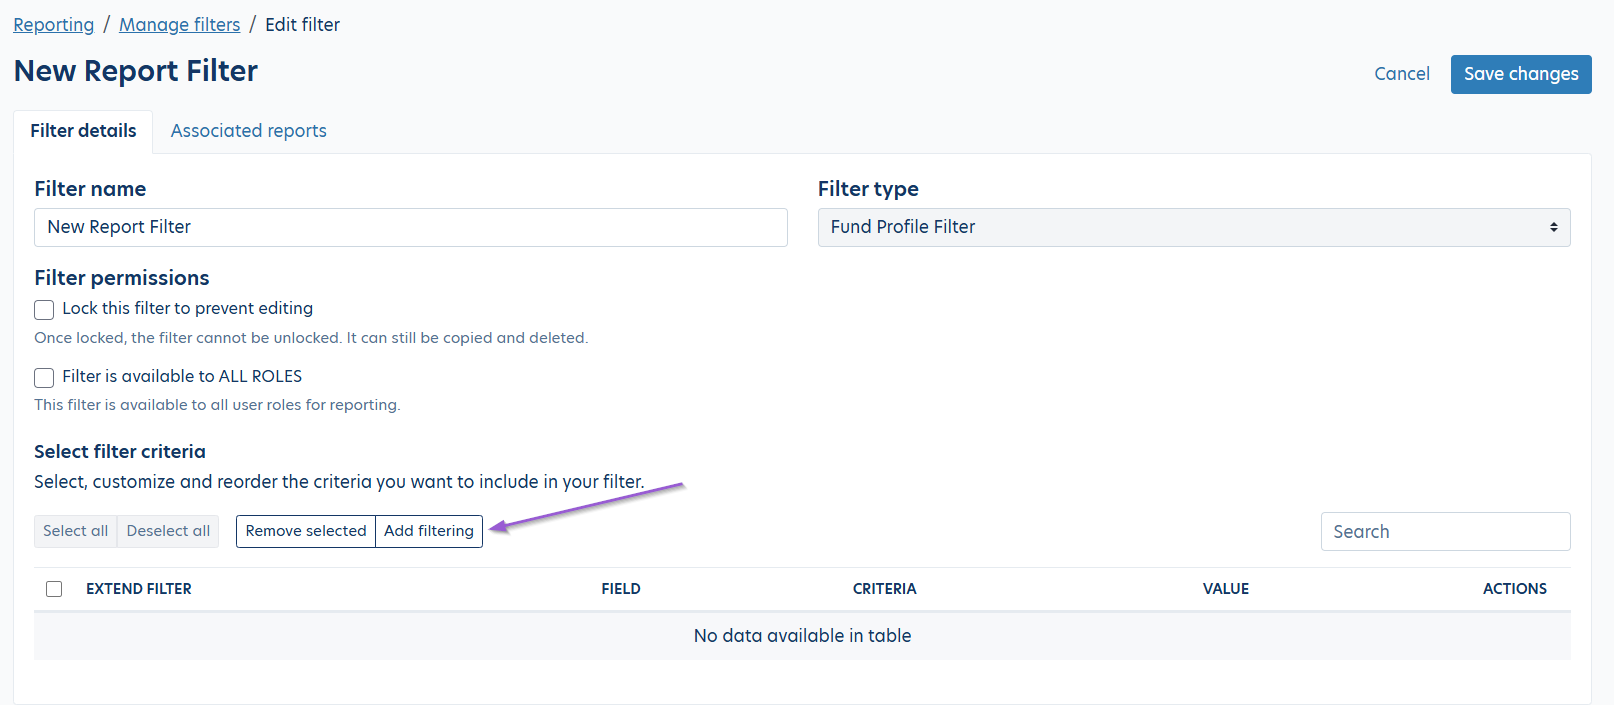This screenshot has height=705, width=1614.
Task: Sort by the FIELD column header
Action: pyautogui.click(x=621, y=589)
